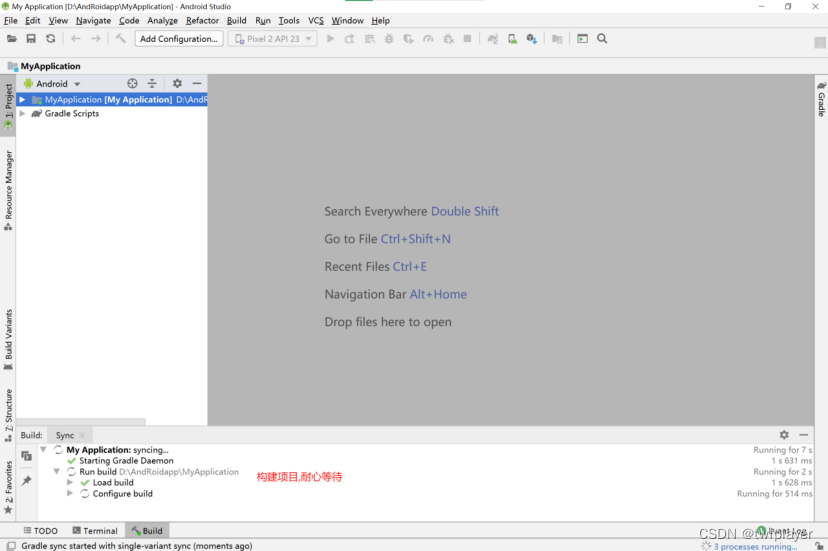Open the Window menu

coord(347,21)
